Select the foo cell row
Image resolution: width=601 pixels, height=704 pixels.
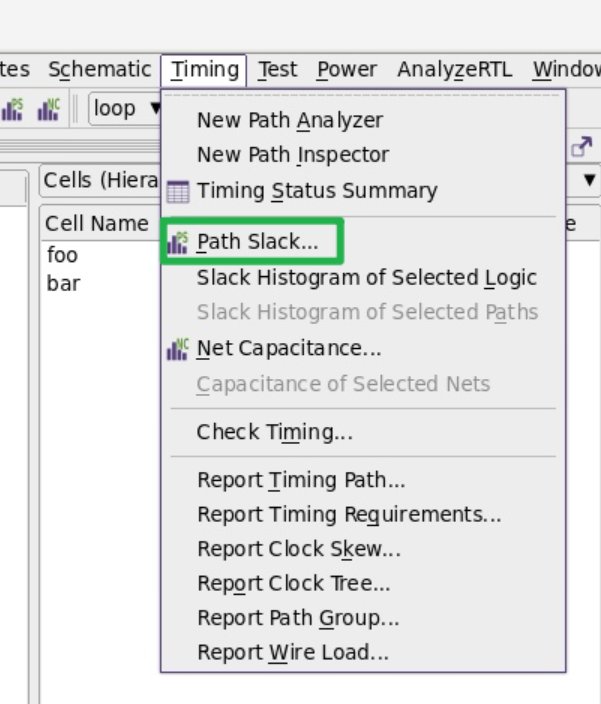click(x=101, y=255)
